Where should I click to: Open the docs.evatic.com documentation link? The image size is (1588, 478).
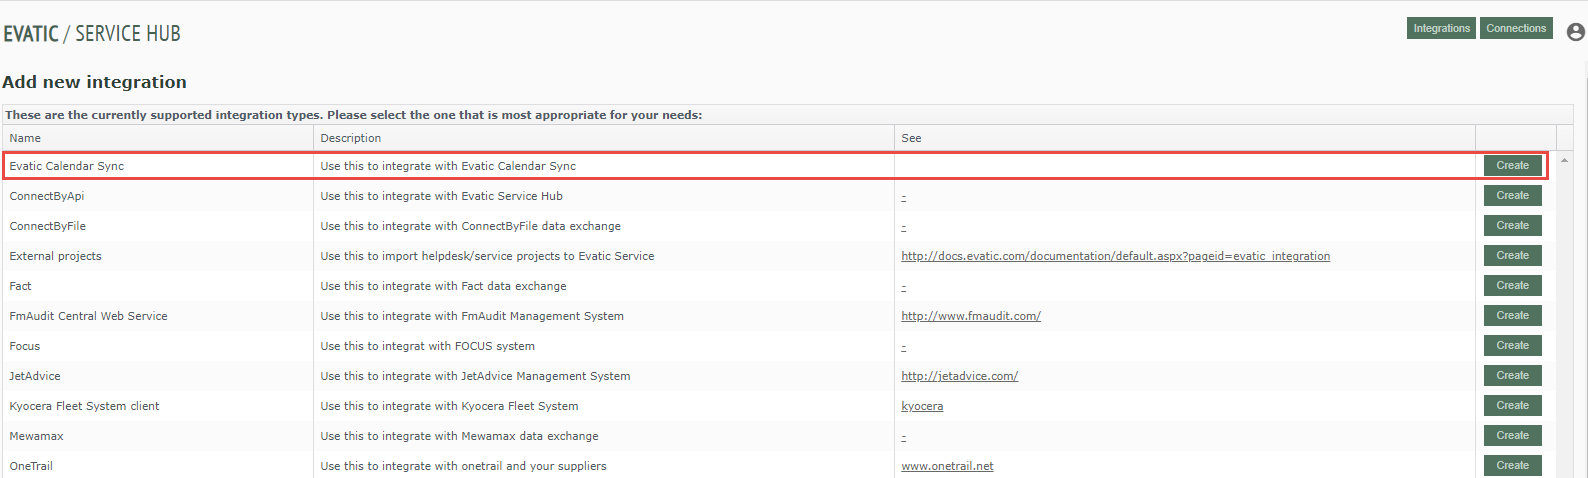[x=1115, y=256]
